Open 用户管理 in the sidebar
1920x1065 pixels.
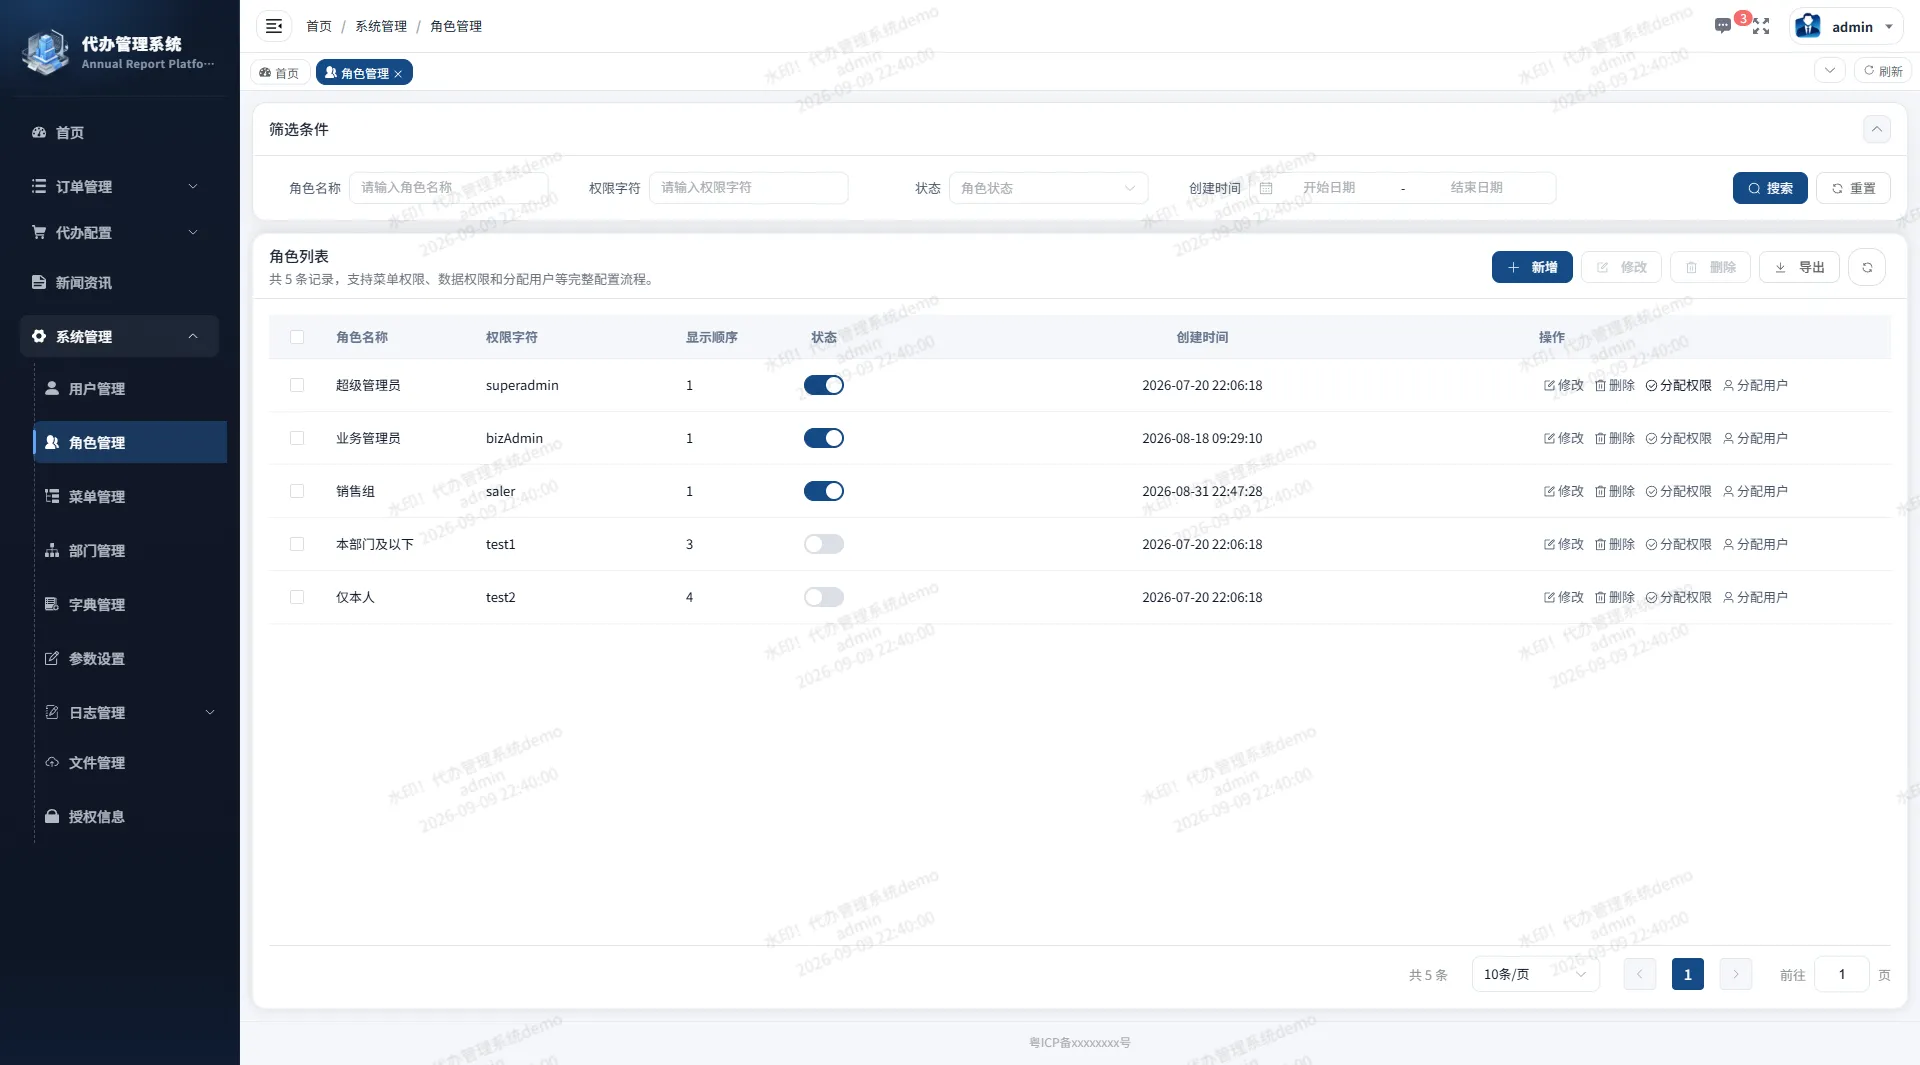coord(130,389)
